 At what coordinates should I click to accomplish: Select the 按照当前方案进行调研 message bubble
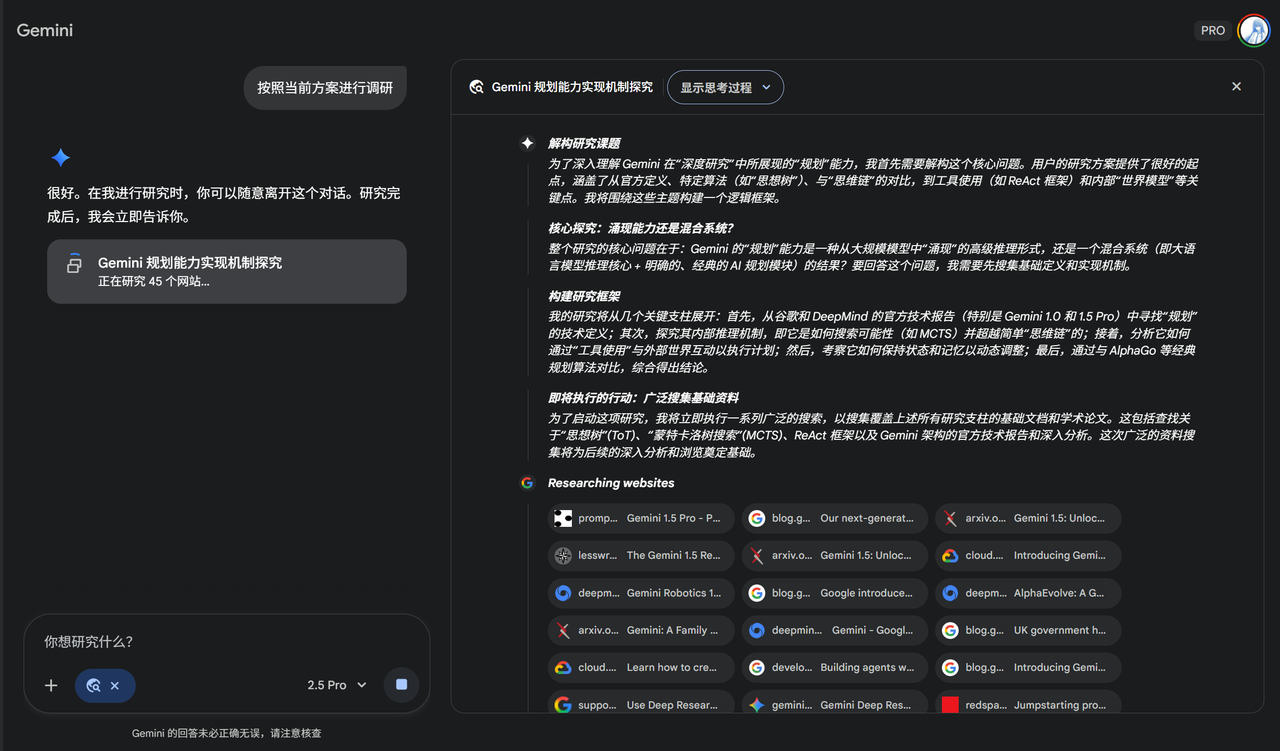point(325,88)
